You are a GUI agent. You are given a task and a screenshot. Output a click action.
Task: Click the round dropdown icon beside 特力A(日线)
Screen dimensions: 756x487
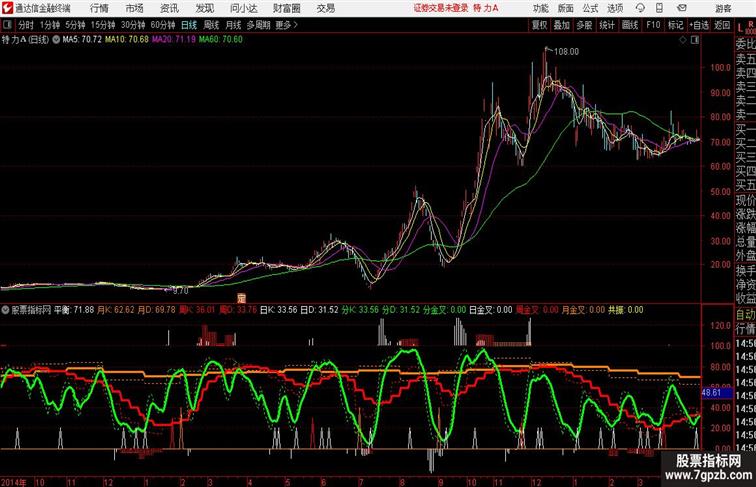point(56,40)
